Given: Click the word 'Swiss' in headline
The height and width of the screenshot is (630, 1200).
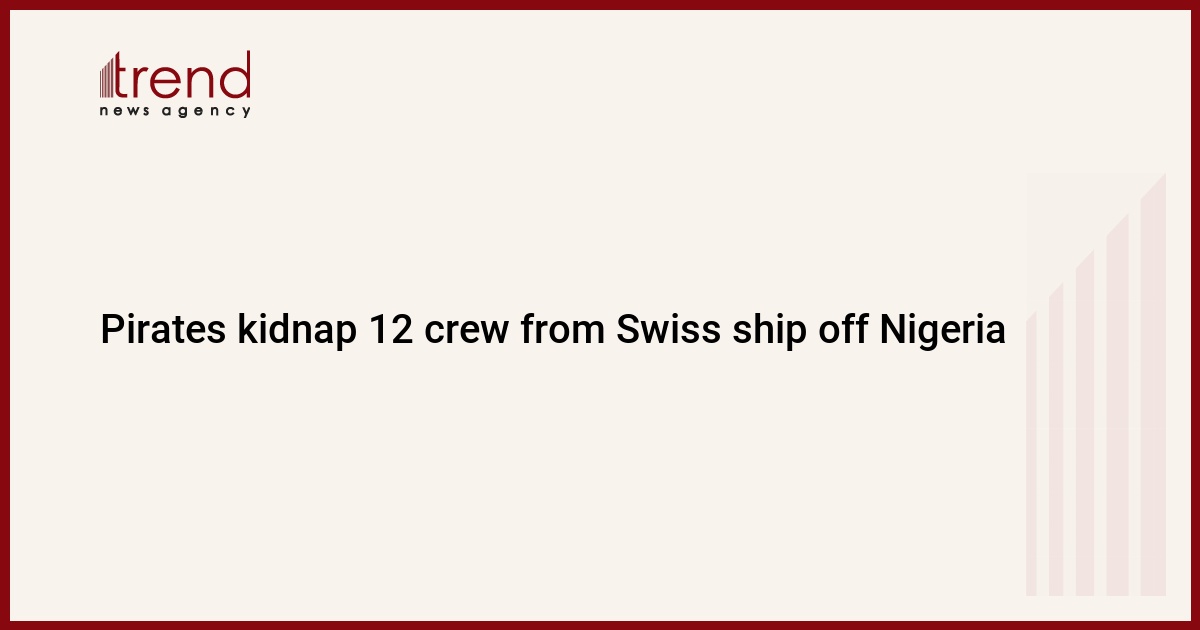Looking at the screenshot, I should [x=657, y=329].
